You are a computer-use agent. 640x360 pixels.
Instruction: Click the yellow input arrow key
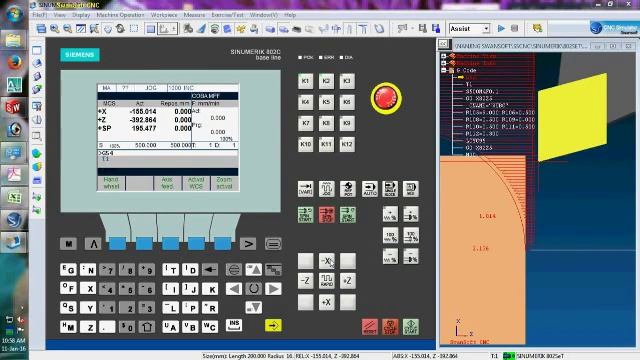[x=273, y=325]
